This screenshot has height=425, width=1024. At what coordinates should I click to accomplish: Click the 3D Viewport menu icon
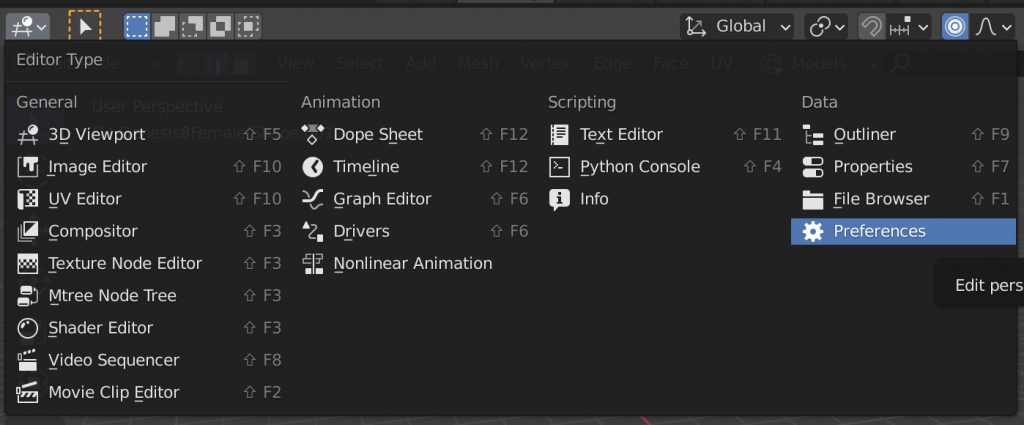coord(27,134)
